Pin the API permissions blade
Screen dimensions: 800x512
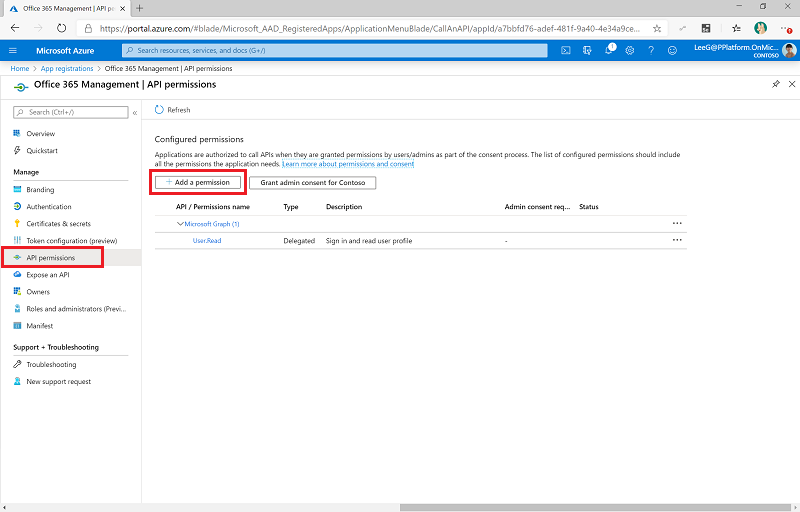776,84
